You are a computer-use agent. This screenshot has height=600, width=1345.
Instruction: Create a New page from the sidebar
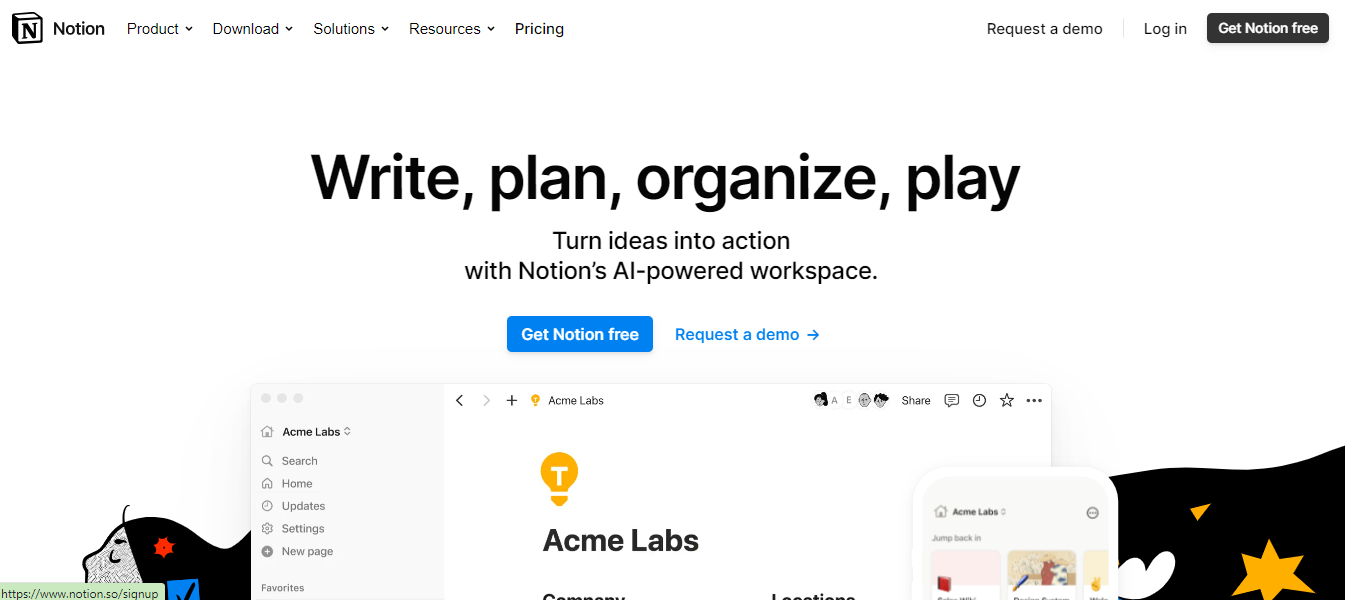coord(305,551)
